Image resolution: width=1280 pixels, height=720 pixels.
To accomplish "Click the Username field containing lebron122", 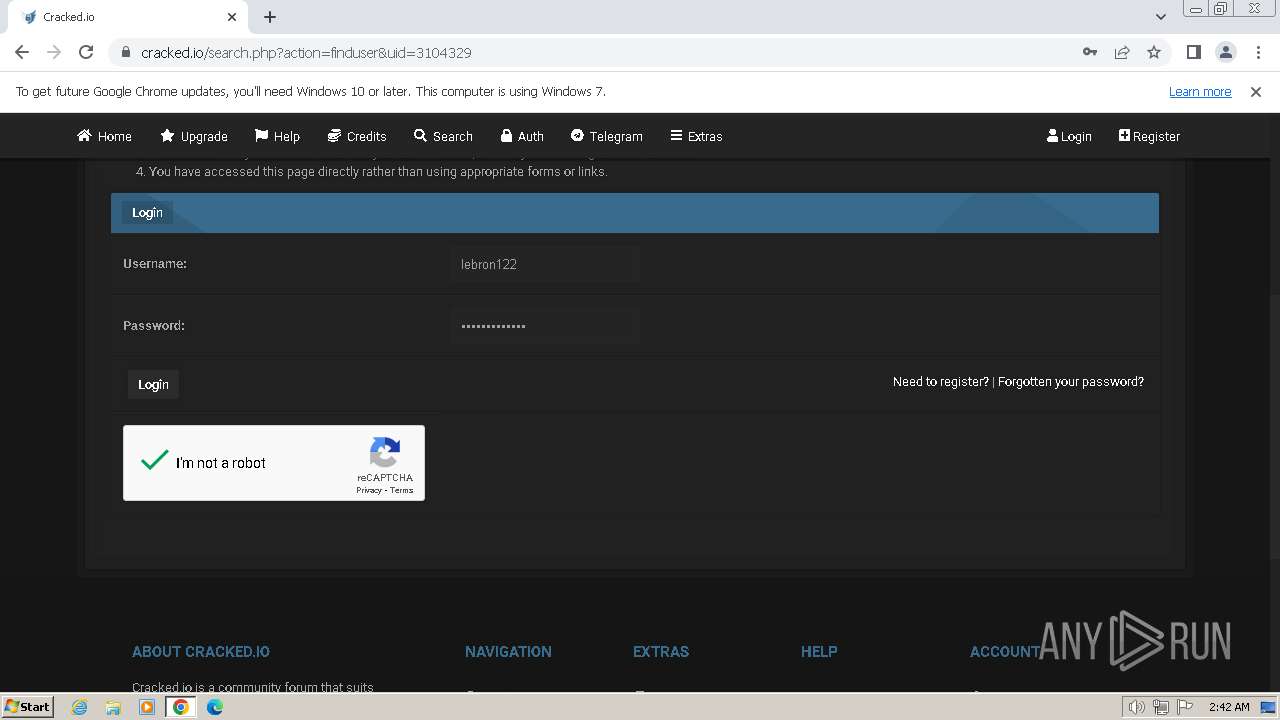I will (x=544, y=264).
